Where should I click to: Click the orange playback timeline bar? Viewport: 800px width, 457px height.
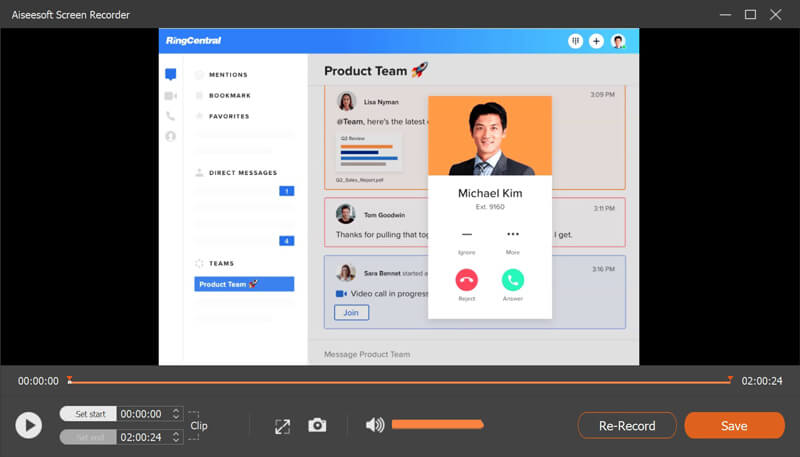tap(399, 382)
